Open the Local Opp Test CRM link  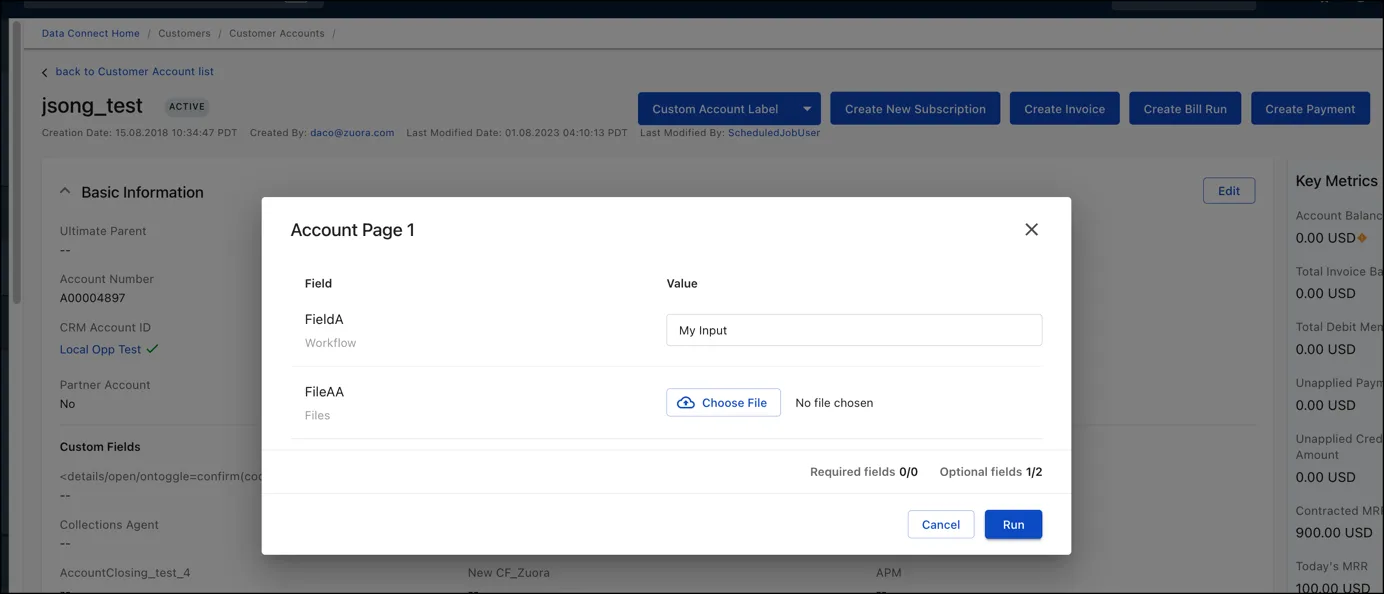click(101, 349)
